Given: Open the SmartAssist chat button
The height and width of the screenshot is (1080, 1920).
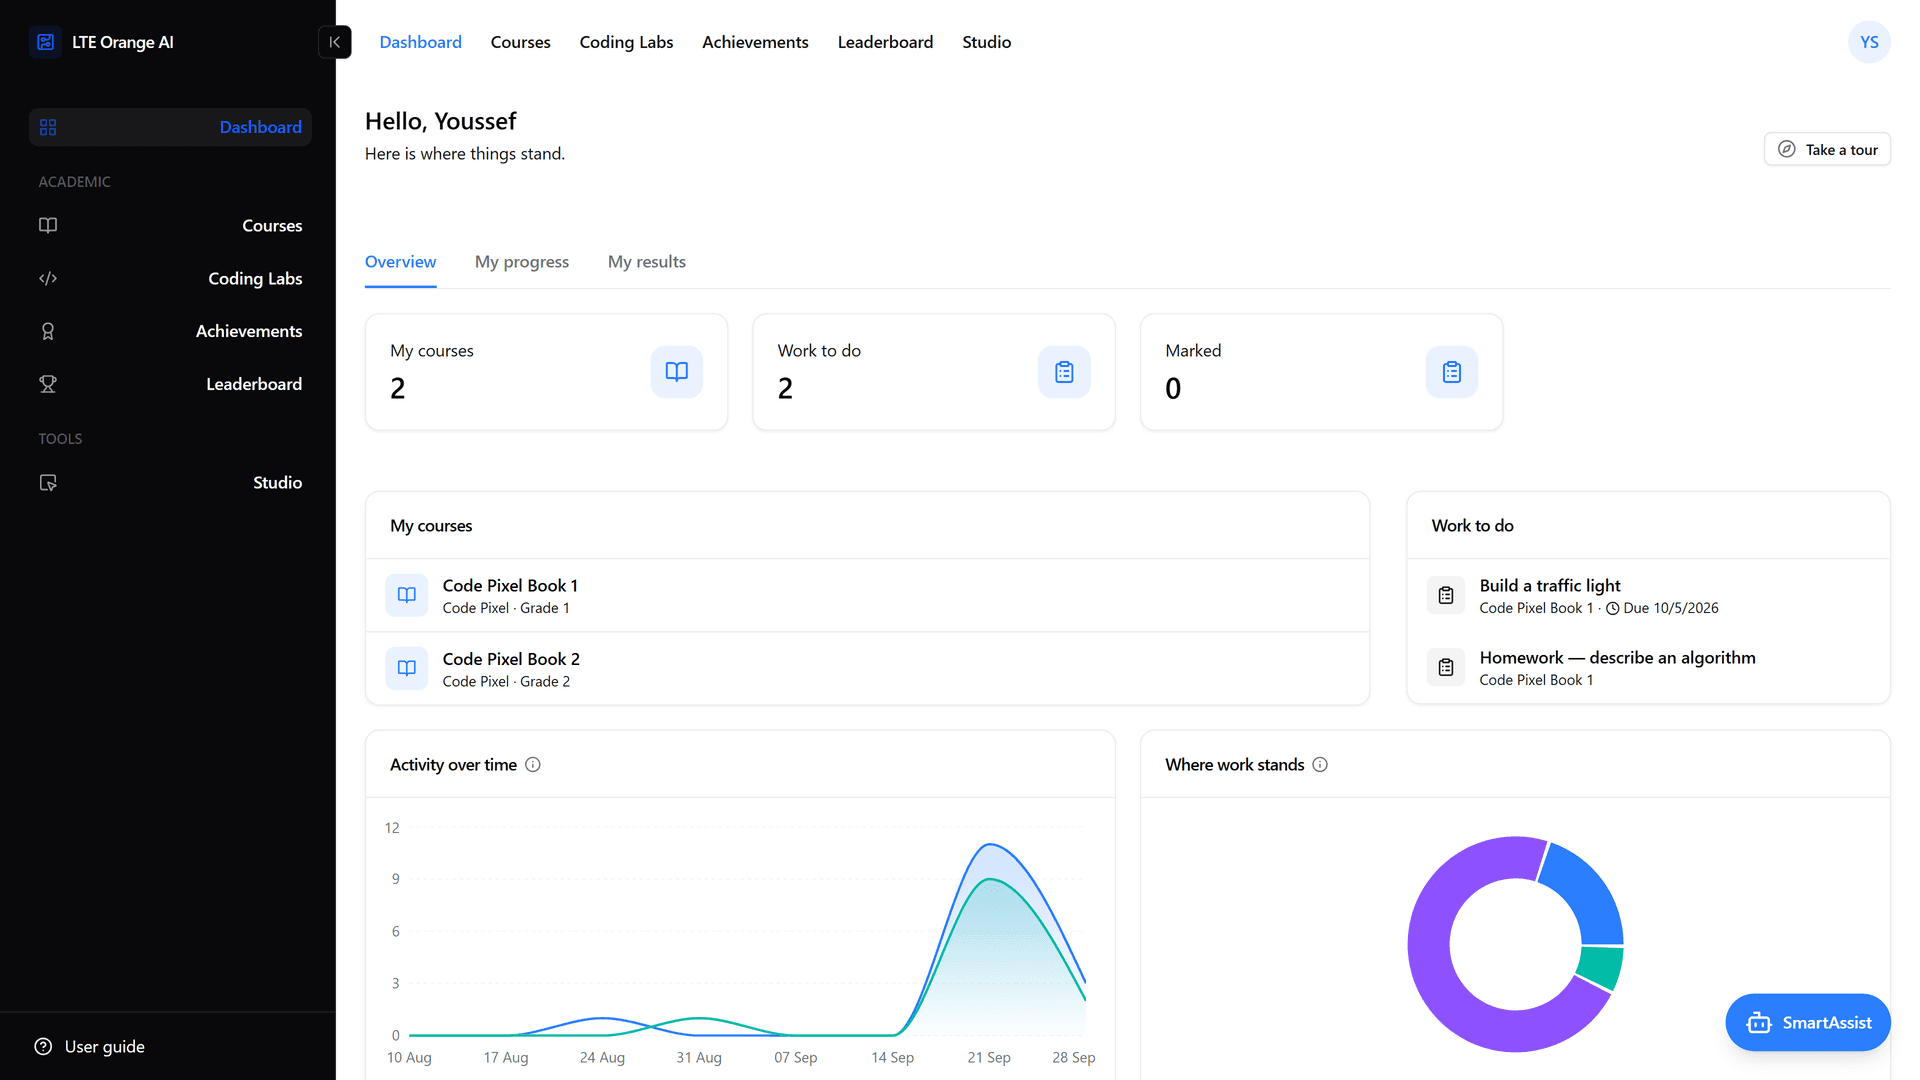Looking at the screenshot, I should pos(1808,1022).
